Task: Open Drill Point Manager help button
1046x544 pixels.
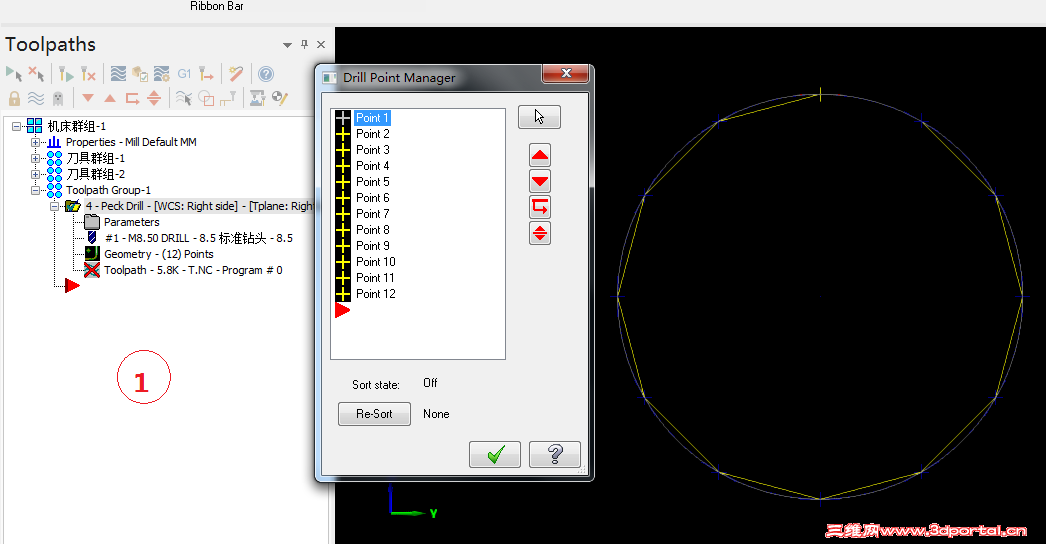Action: pos(555,455)
